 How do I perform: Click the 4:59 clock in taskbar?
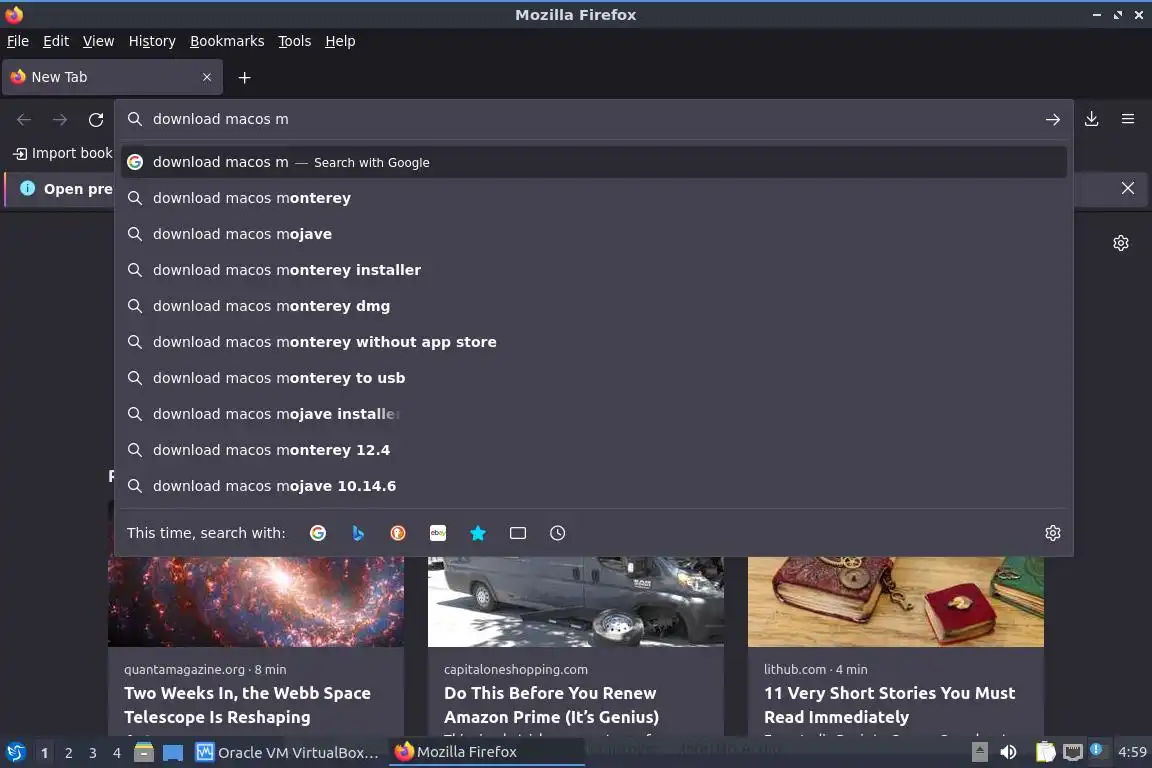tap(1131, 752)
